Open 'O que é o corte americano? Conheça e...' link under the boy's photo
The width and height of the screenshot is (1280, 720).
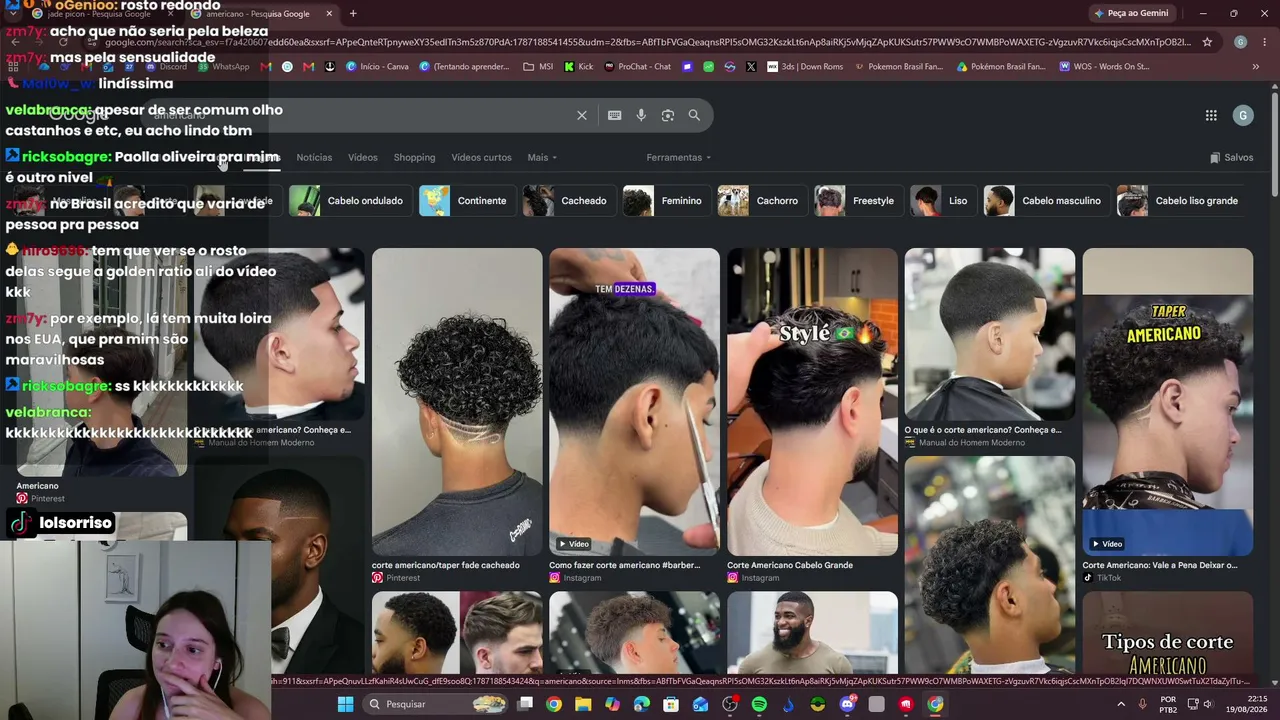[983, 430]
